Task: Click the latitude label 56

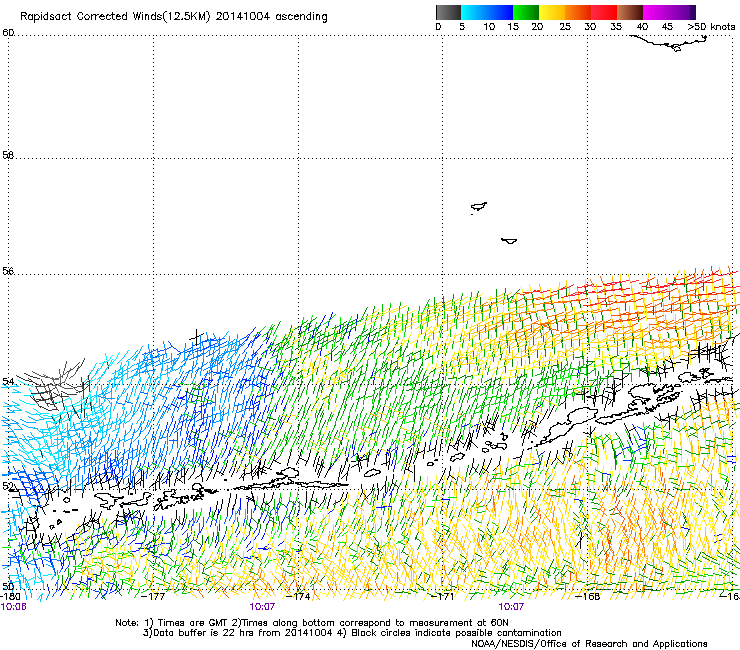Action: click(8, 271)
